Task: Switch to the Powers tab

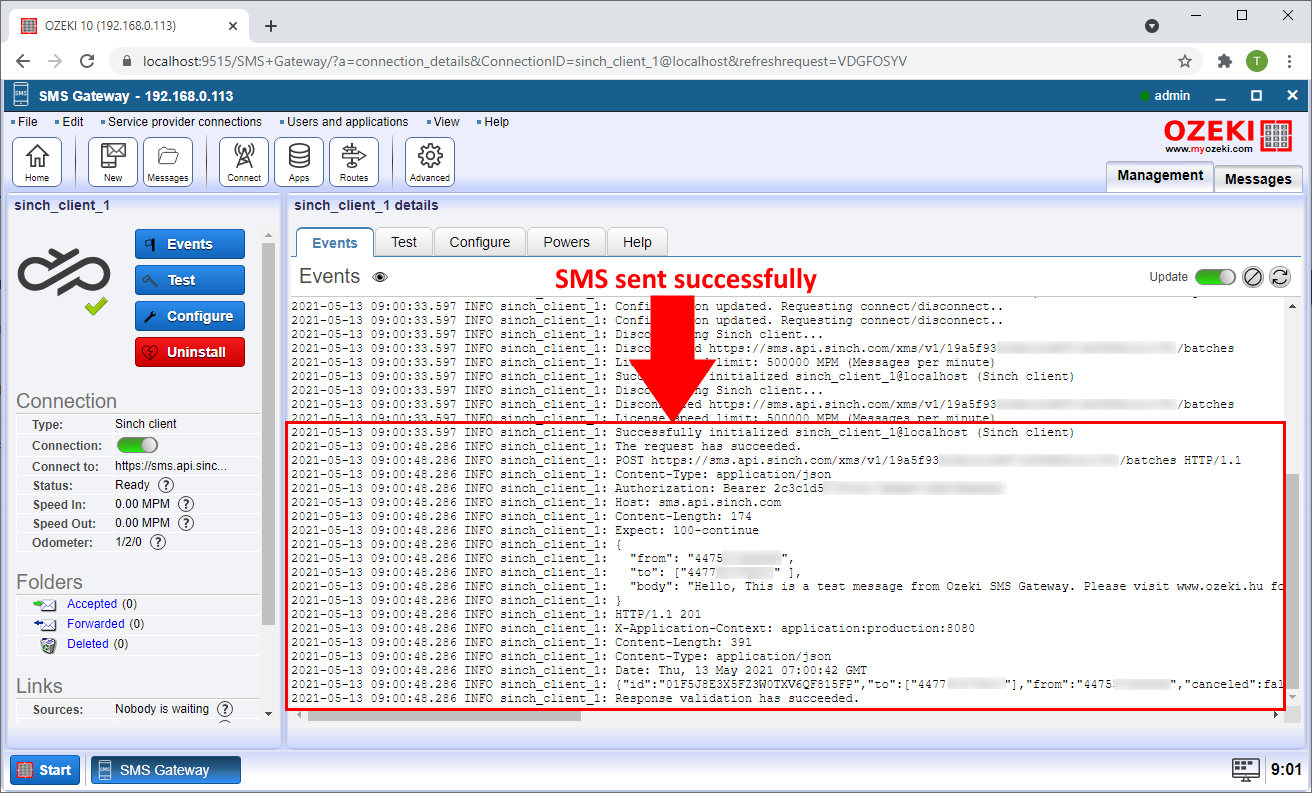Action: pyautogui.click(x=567, y=242)
